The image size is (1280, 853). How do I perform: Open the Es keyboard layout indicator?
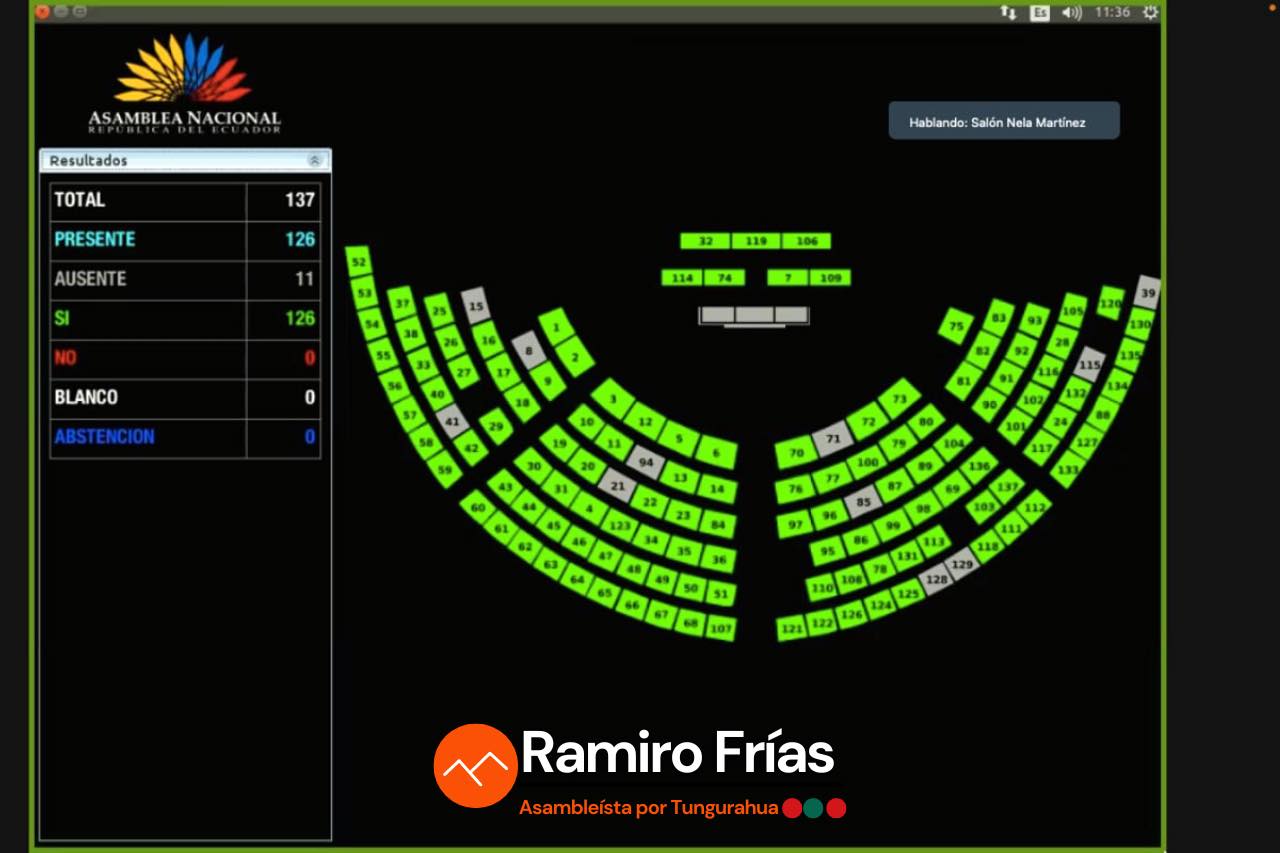1040,12
